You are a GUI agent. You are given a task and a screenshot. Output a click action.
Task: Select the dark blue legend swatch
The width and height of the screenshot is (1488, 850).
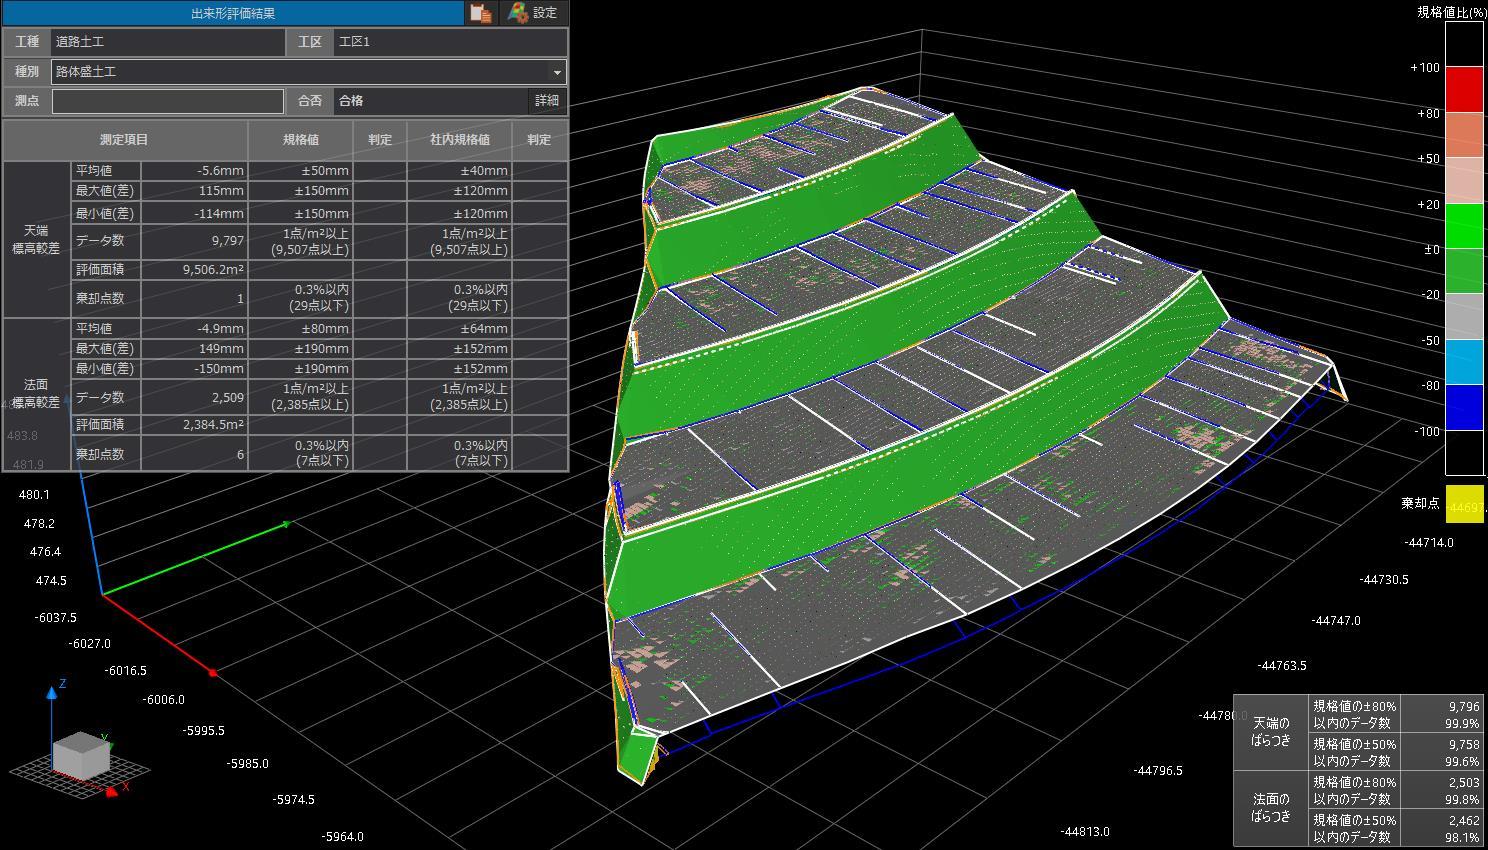(x=1464, y=408)
